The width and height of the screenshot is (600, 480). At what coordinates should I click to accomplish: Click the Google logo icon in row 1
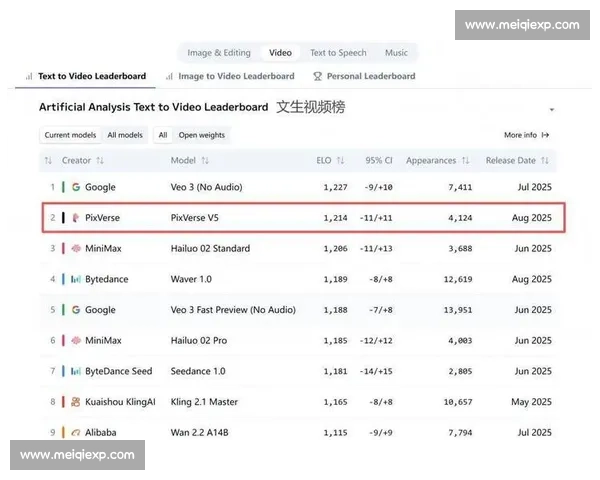[76, 187]
